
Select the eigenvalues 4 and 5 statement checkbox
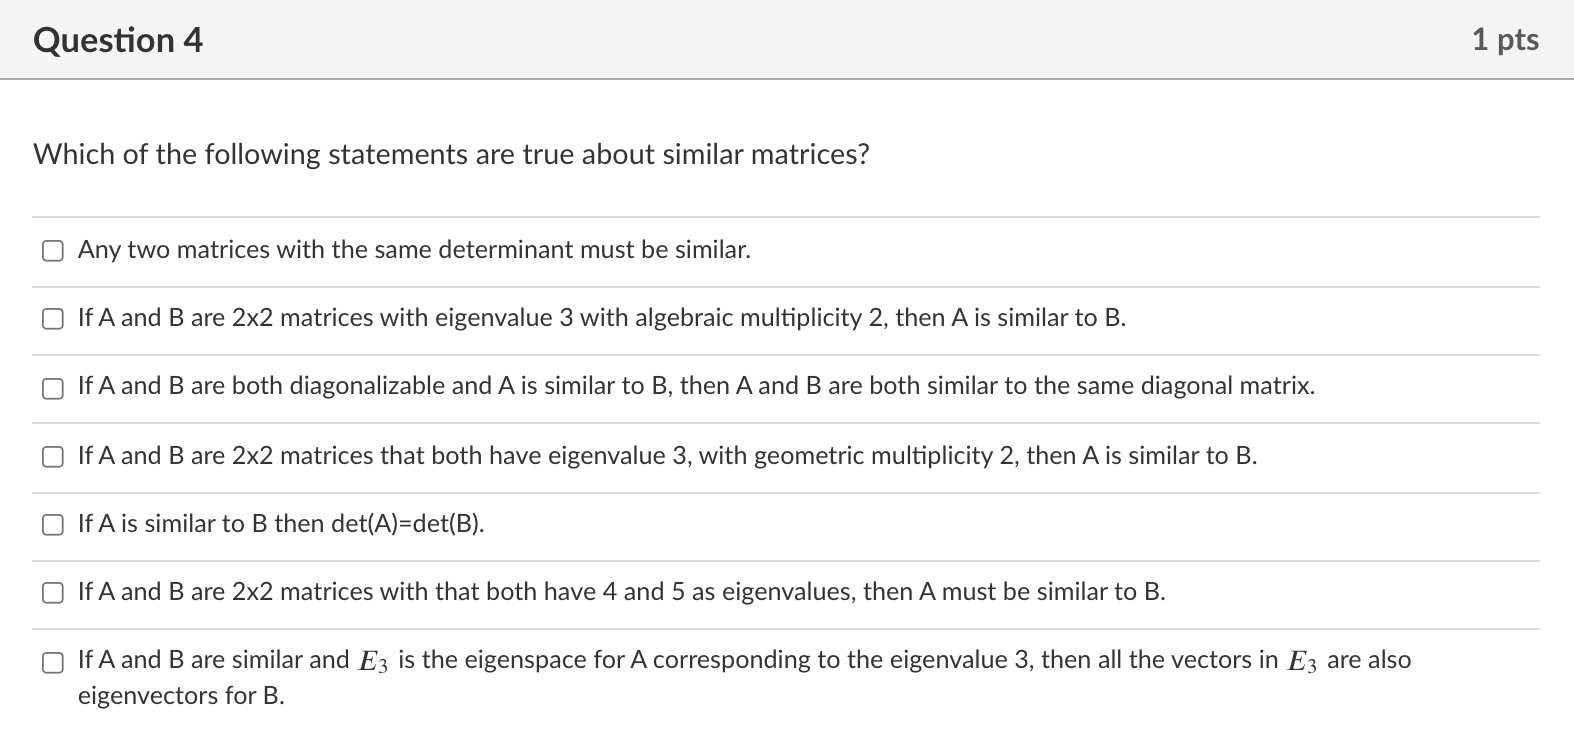52,592
